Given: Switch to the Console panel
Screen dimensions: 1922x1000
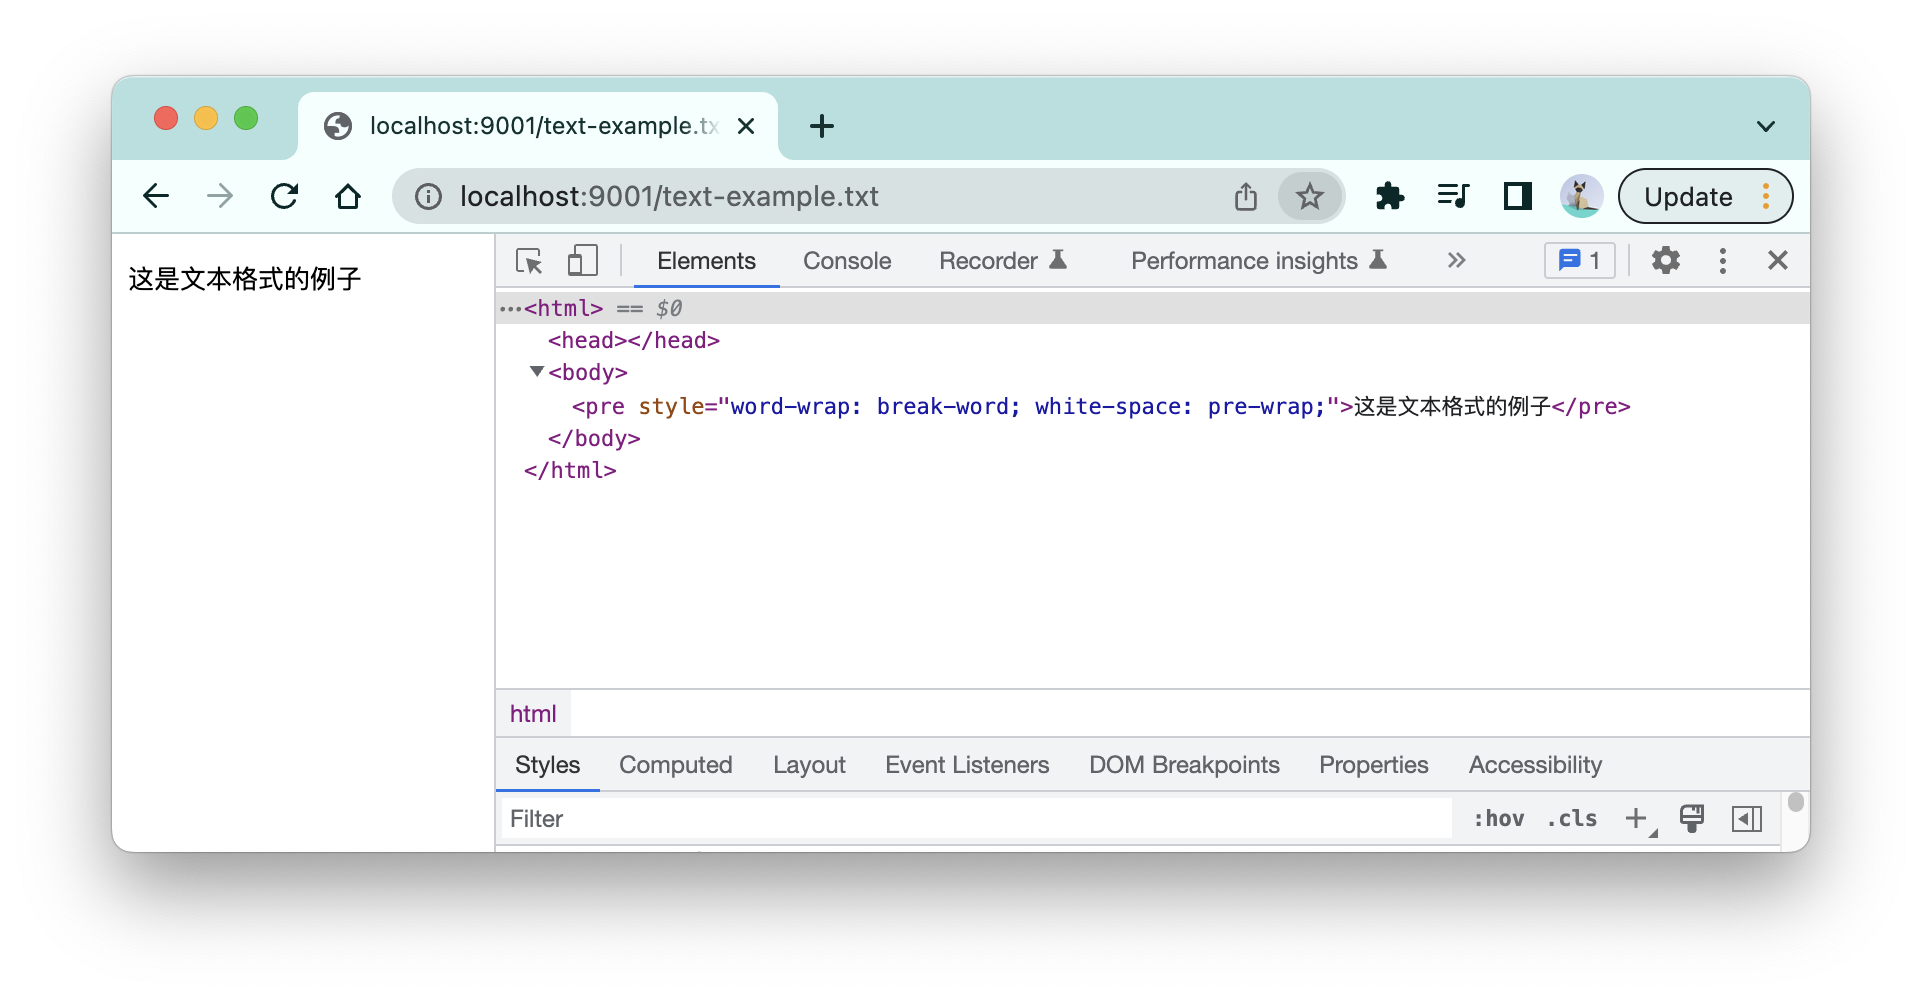Looking at the screenshot, I should [847, 261].
